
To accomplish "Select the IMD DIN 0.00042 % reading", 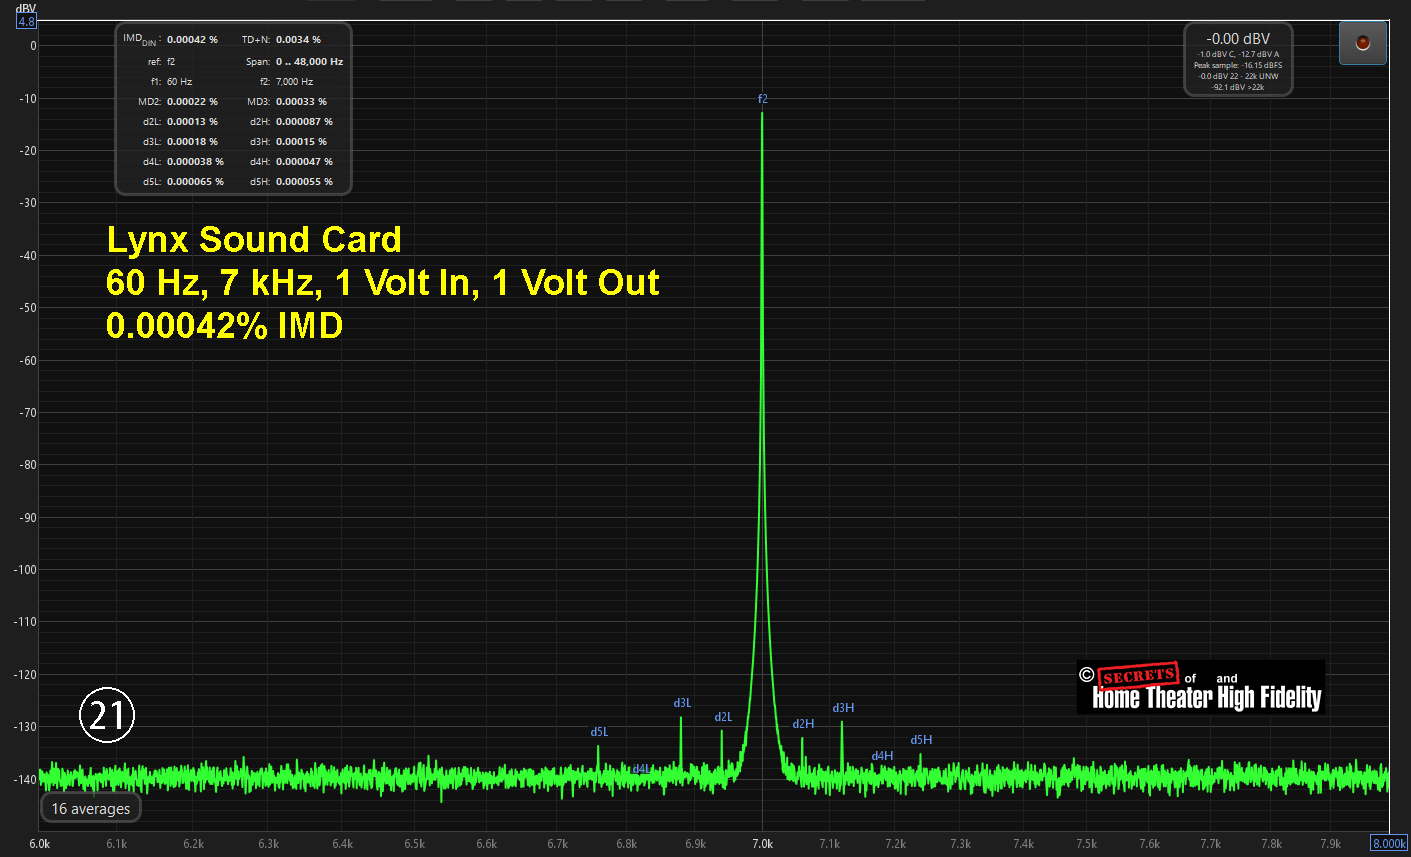I will [x=170, y=40].
